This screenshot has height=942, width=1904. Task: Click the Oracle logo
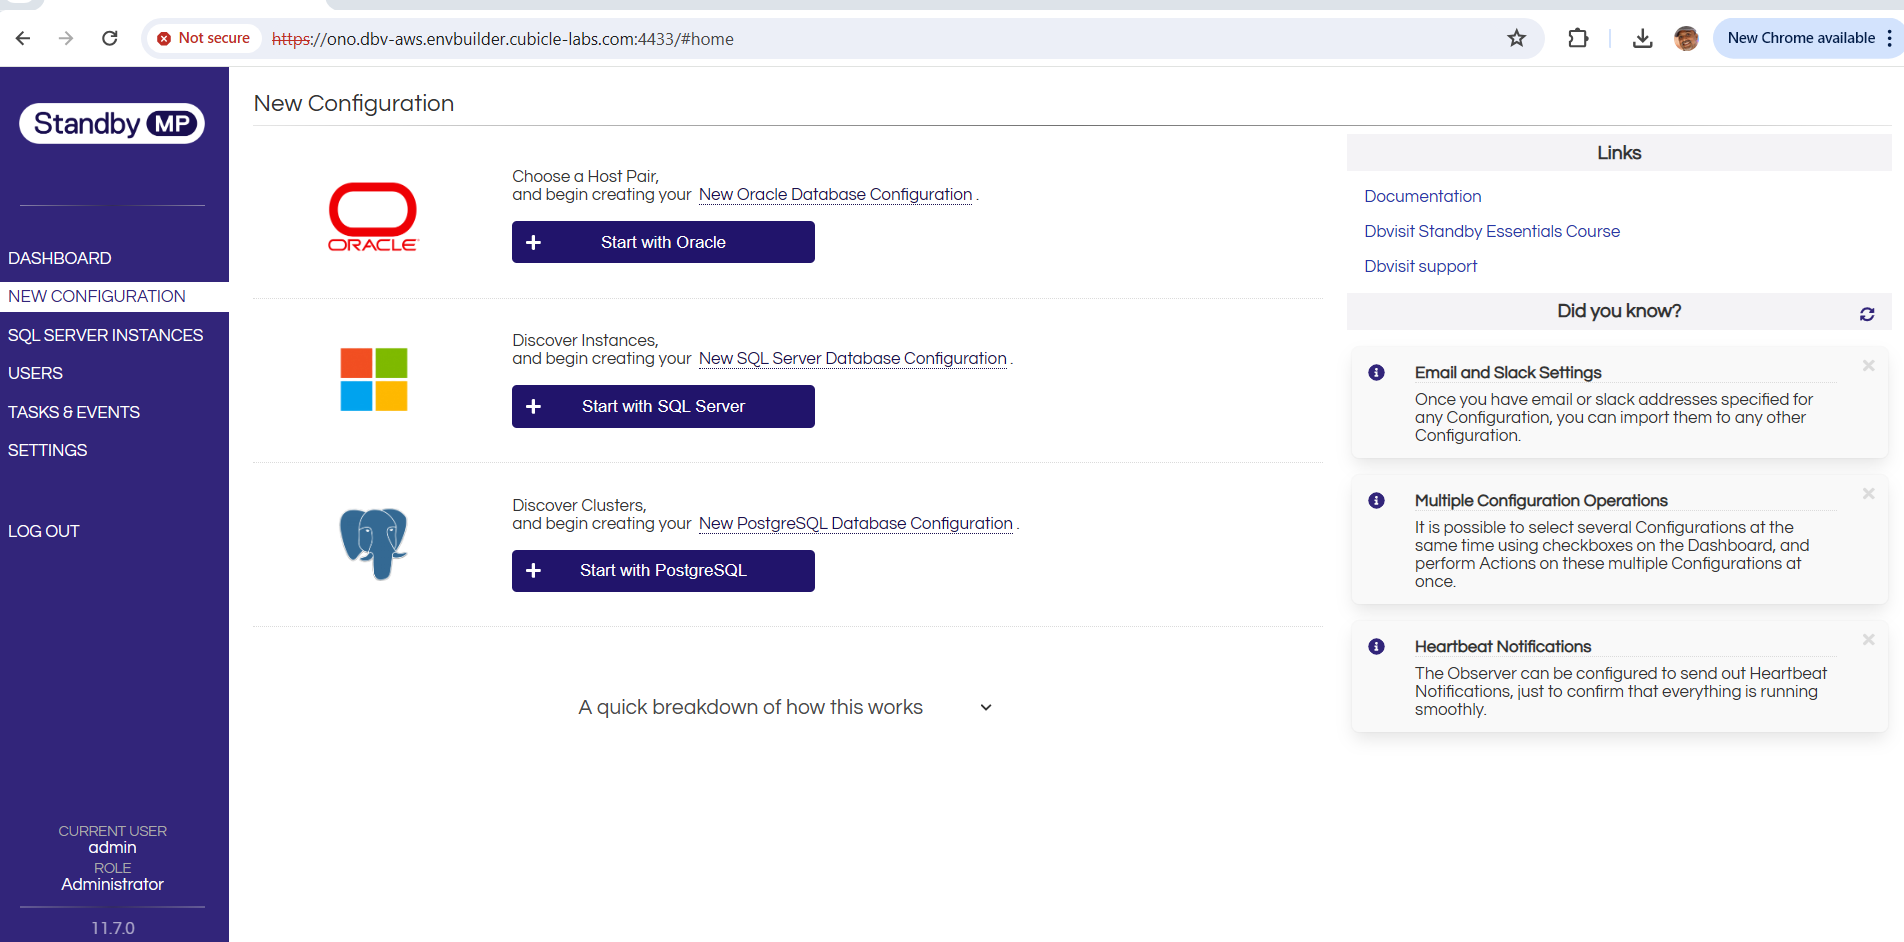point(373,217)
